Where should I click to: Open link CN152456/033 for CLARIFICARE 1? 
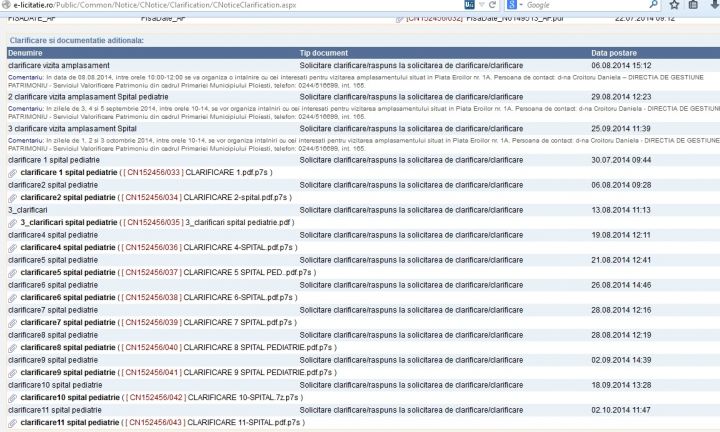[152, 172]
